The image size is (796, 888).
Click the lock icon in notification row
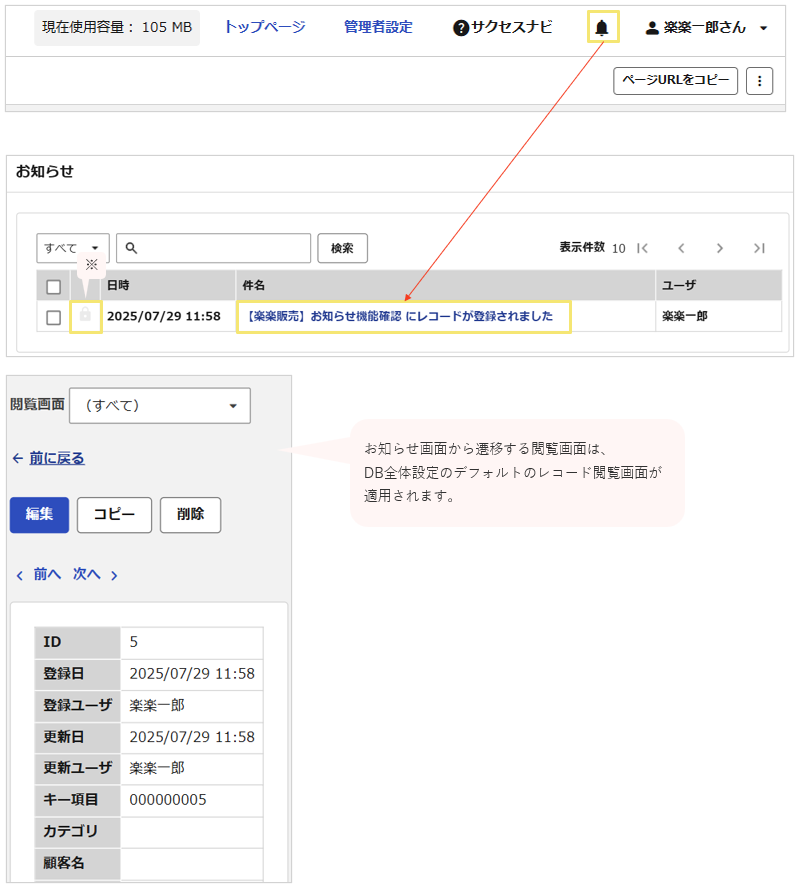click(85, 314)
